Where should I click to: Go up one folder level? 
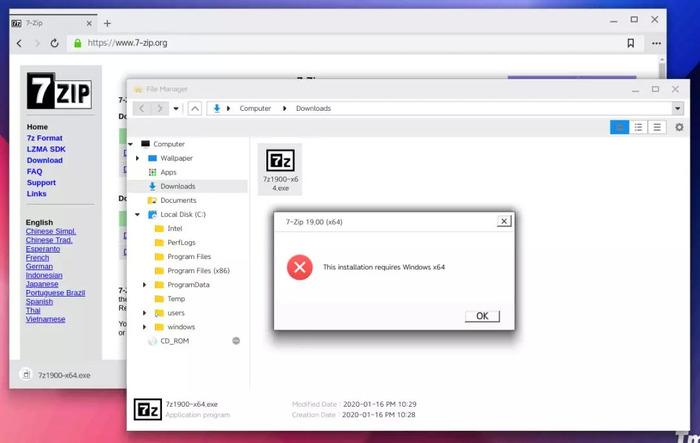coord(195,108)
